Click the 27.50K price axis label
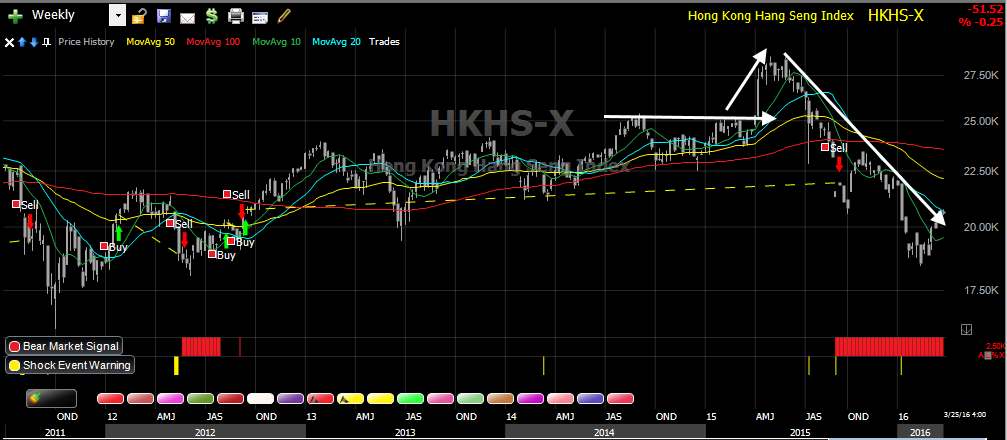 tap(979, 76)
